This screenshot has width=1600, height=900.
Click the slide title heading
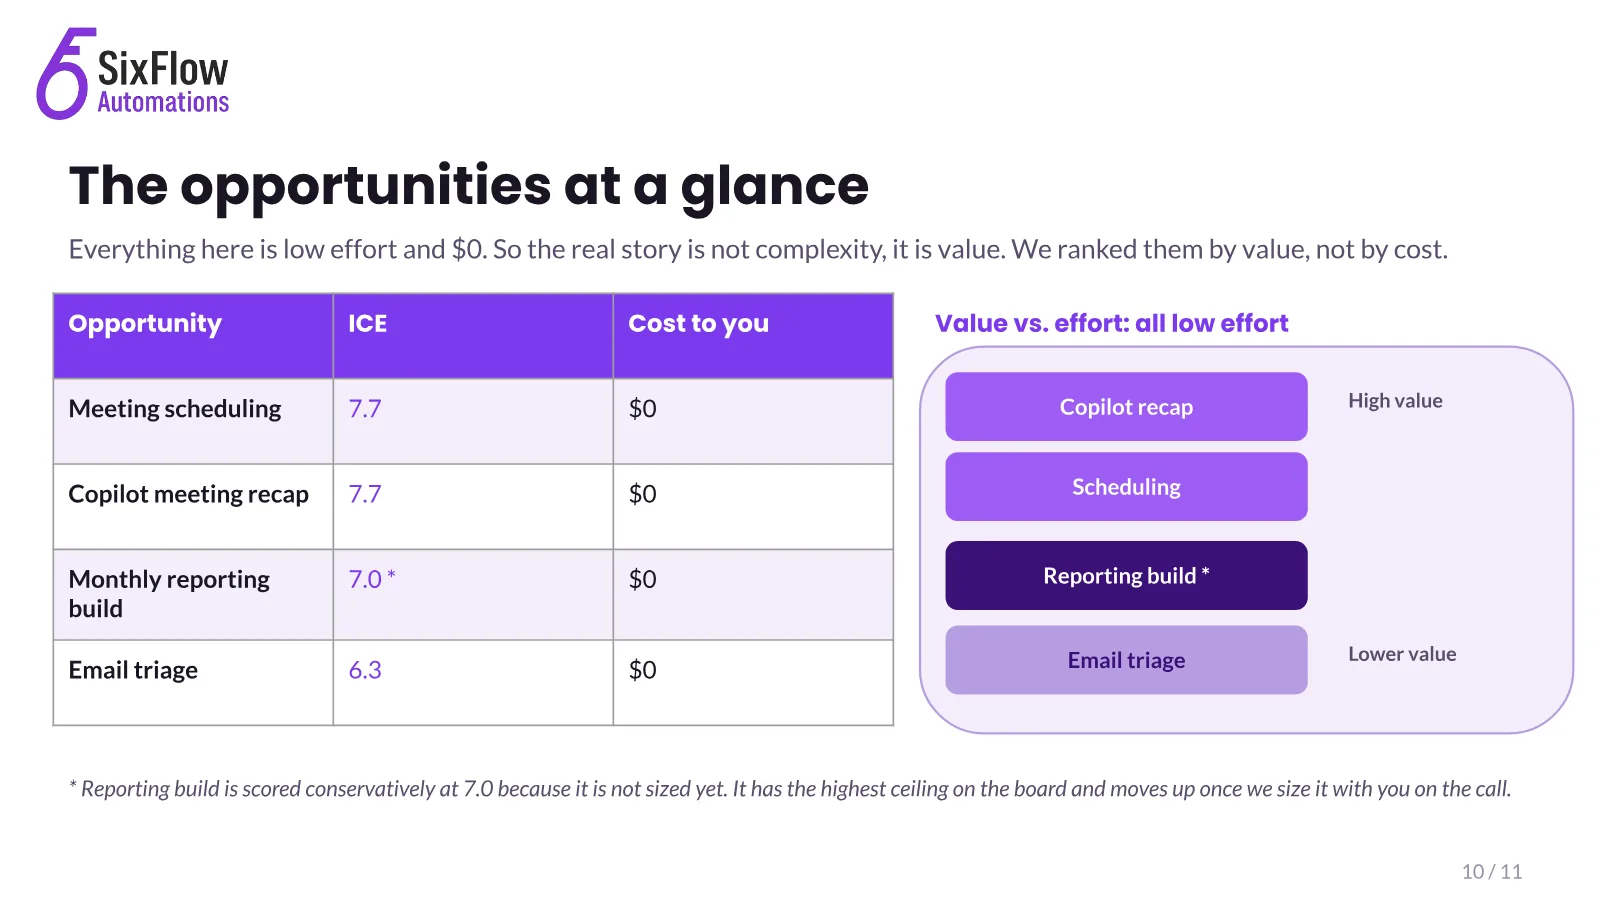(x=469, y=187)
